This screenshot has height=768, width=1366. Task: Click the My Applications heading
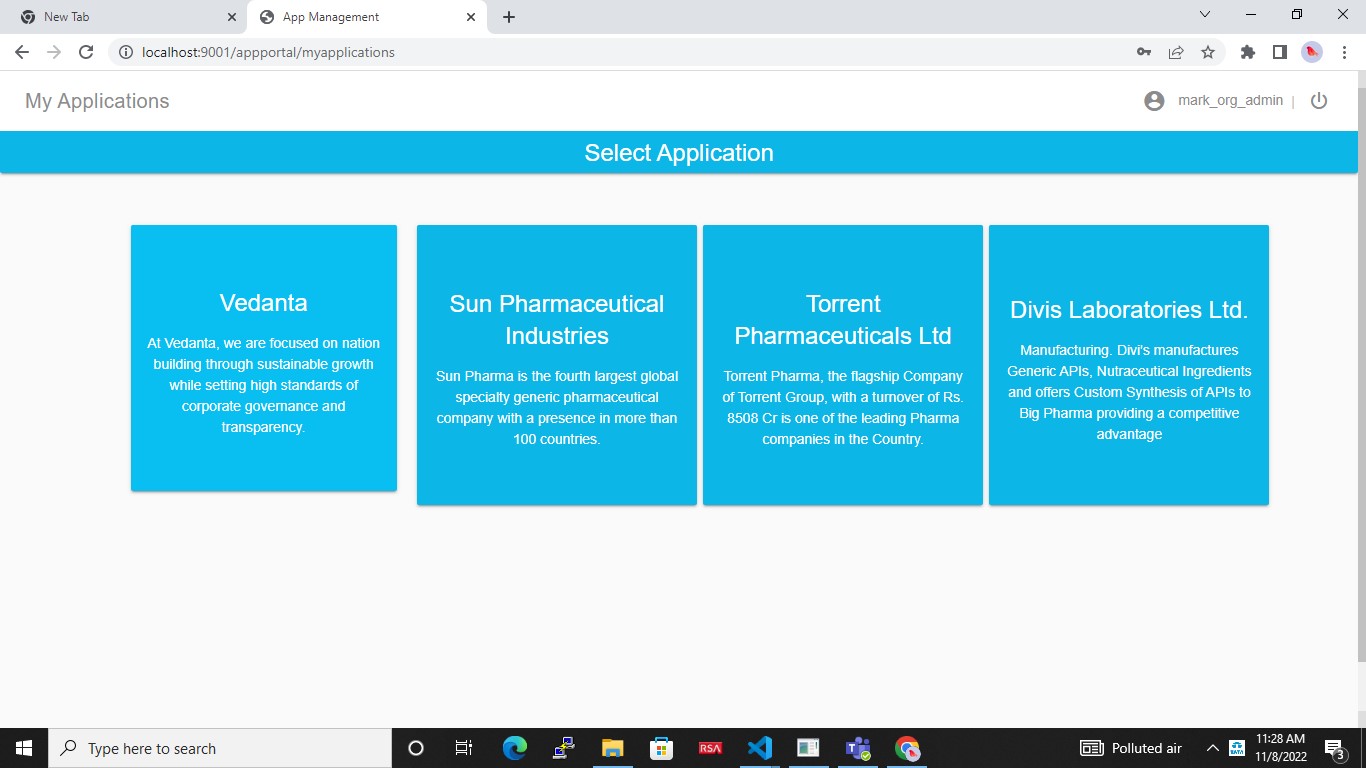pyautogui.click(x=97, y=101)
